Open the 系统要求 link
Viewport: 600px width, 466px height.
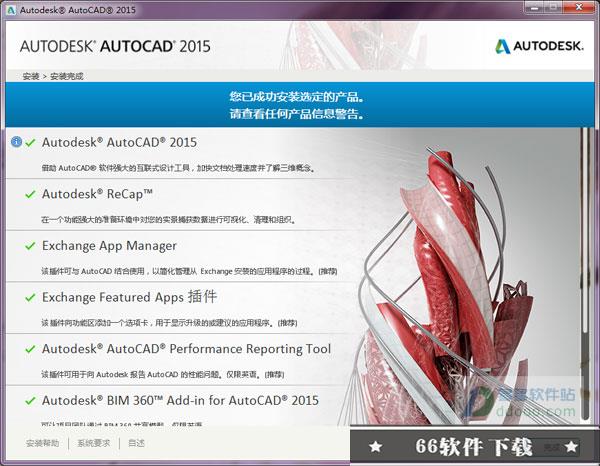(x=93, y=443)
